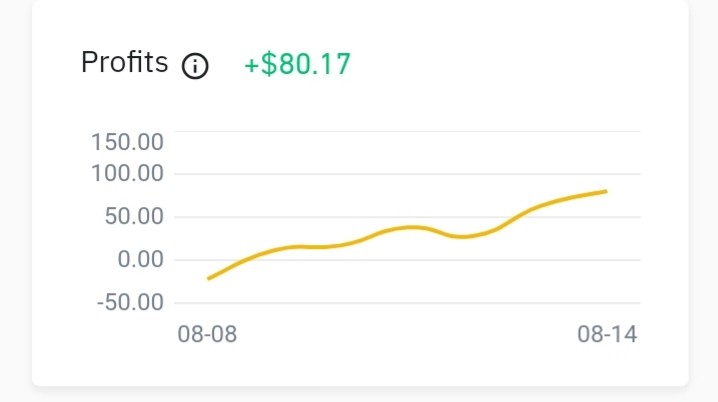Open the Profits info icon tooltip
Image resolution: width=718 pixels, height=402 pixels.
[x=195, y=66]
